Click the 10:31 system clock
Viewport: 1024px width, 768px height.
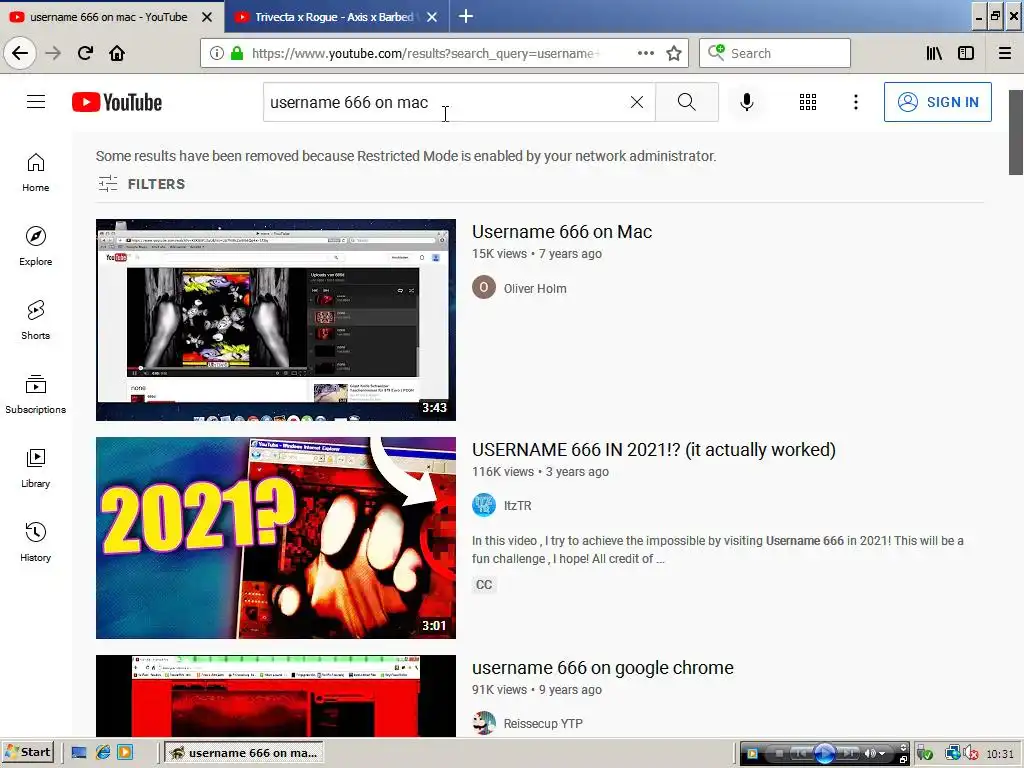[x=1000, y=754]
